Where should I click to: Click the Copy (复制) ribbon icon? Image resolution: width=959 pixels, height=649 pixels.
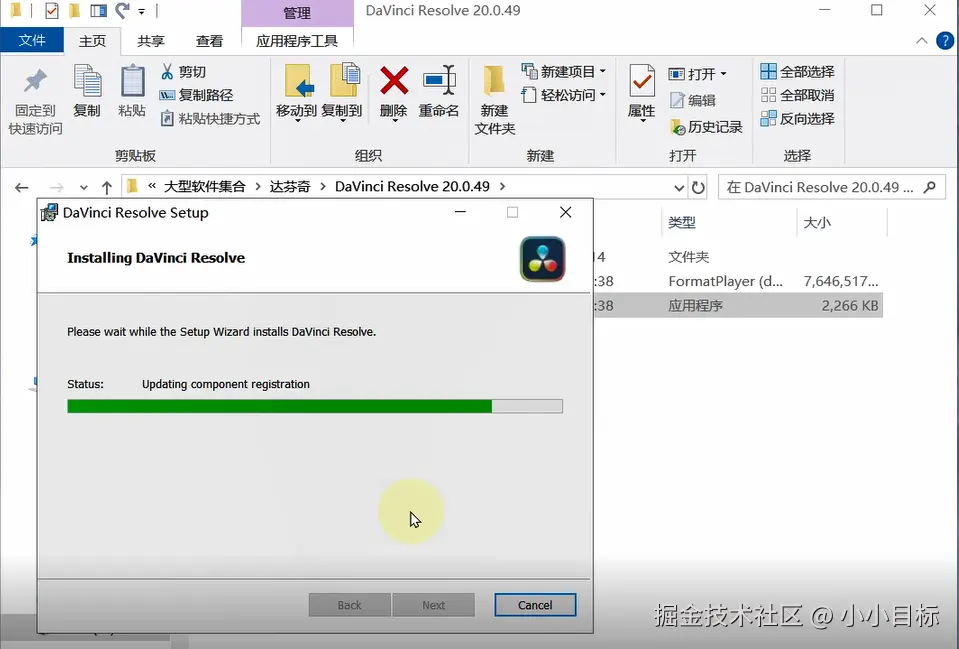point(87,81)
